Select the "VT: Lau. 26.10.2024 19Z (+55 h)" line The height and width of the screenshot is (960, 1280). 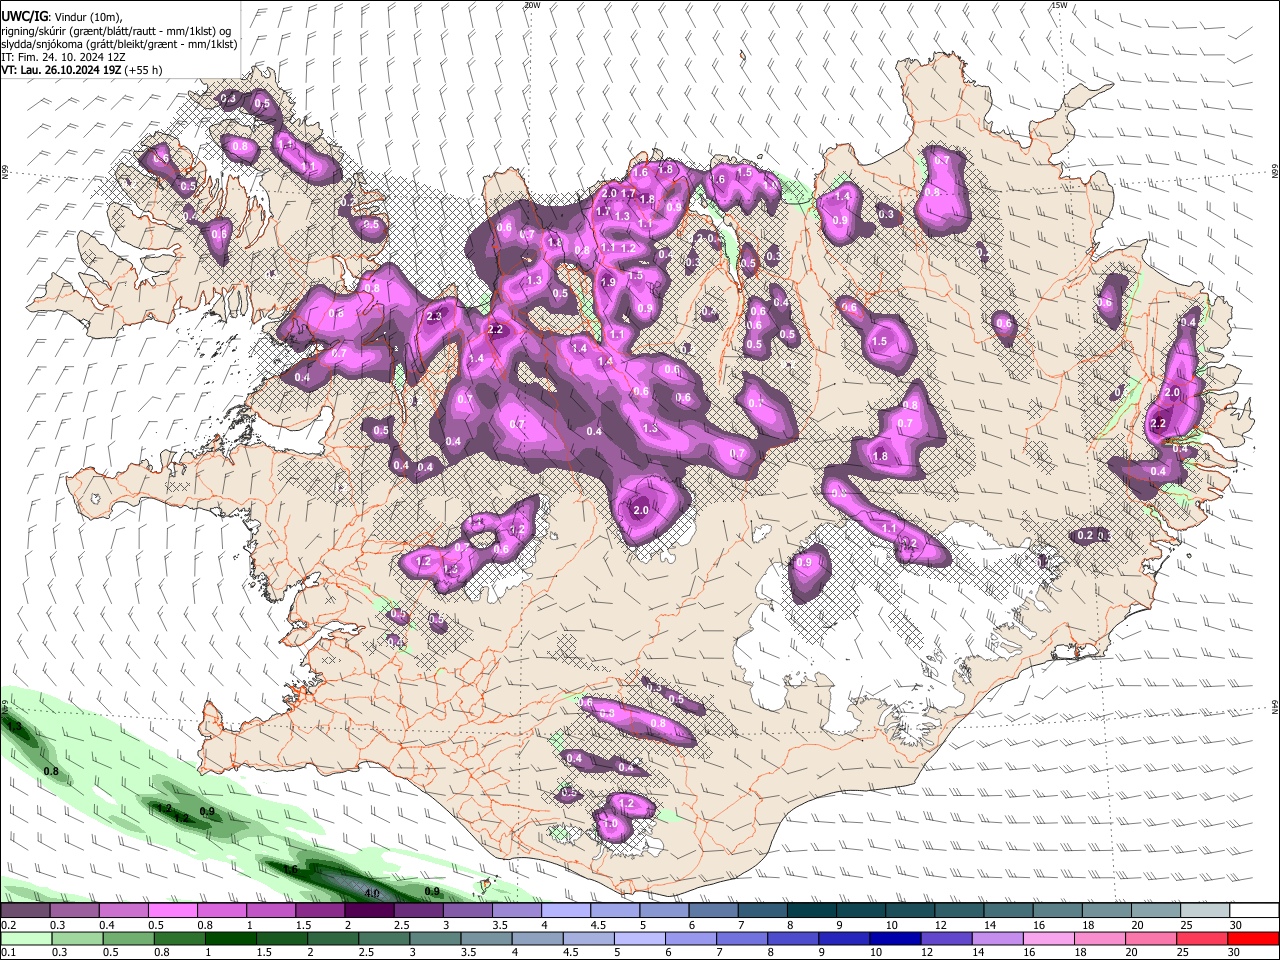(82, 70)
